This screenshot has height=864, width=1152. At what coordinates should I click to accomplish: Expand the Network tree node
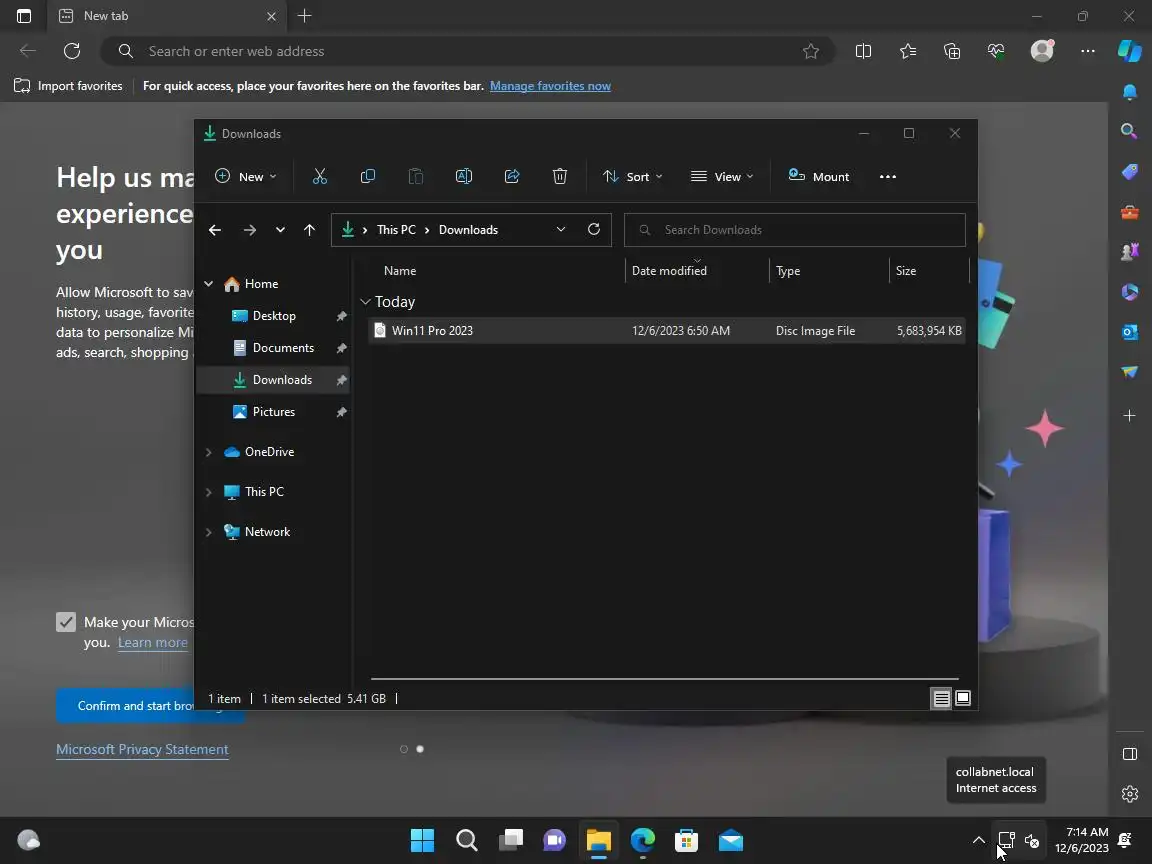[x=209, y=532]
